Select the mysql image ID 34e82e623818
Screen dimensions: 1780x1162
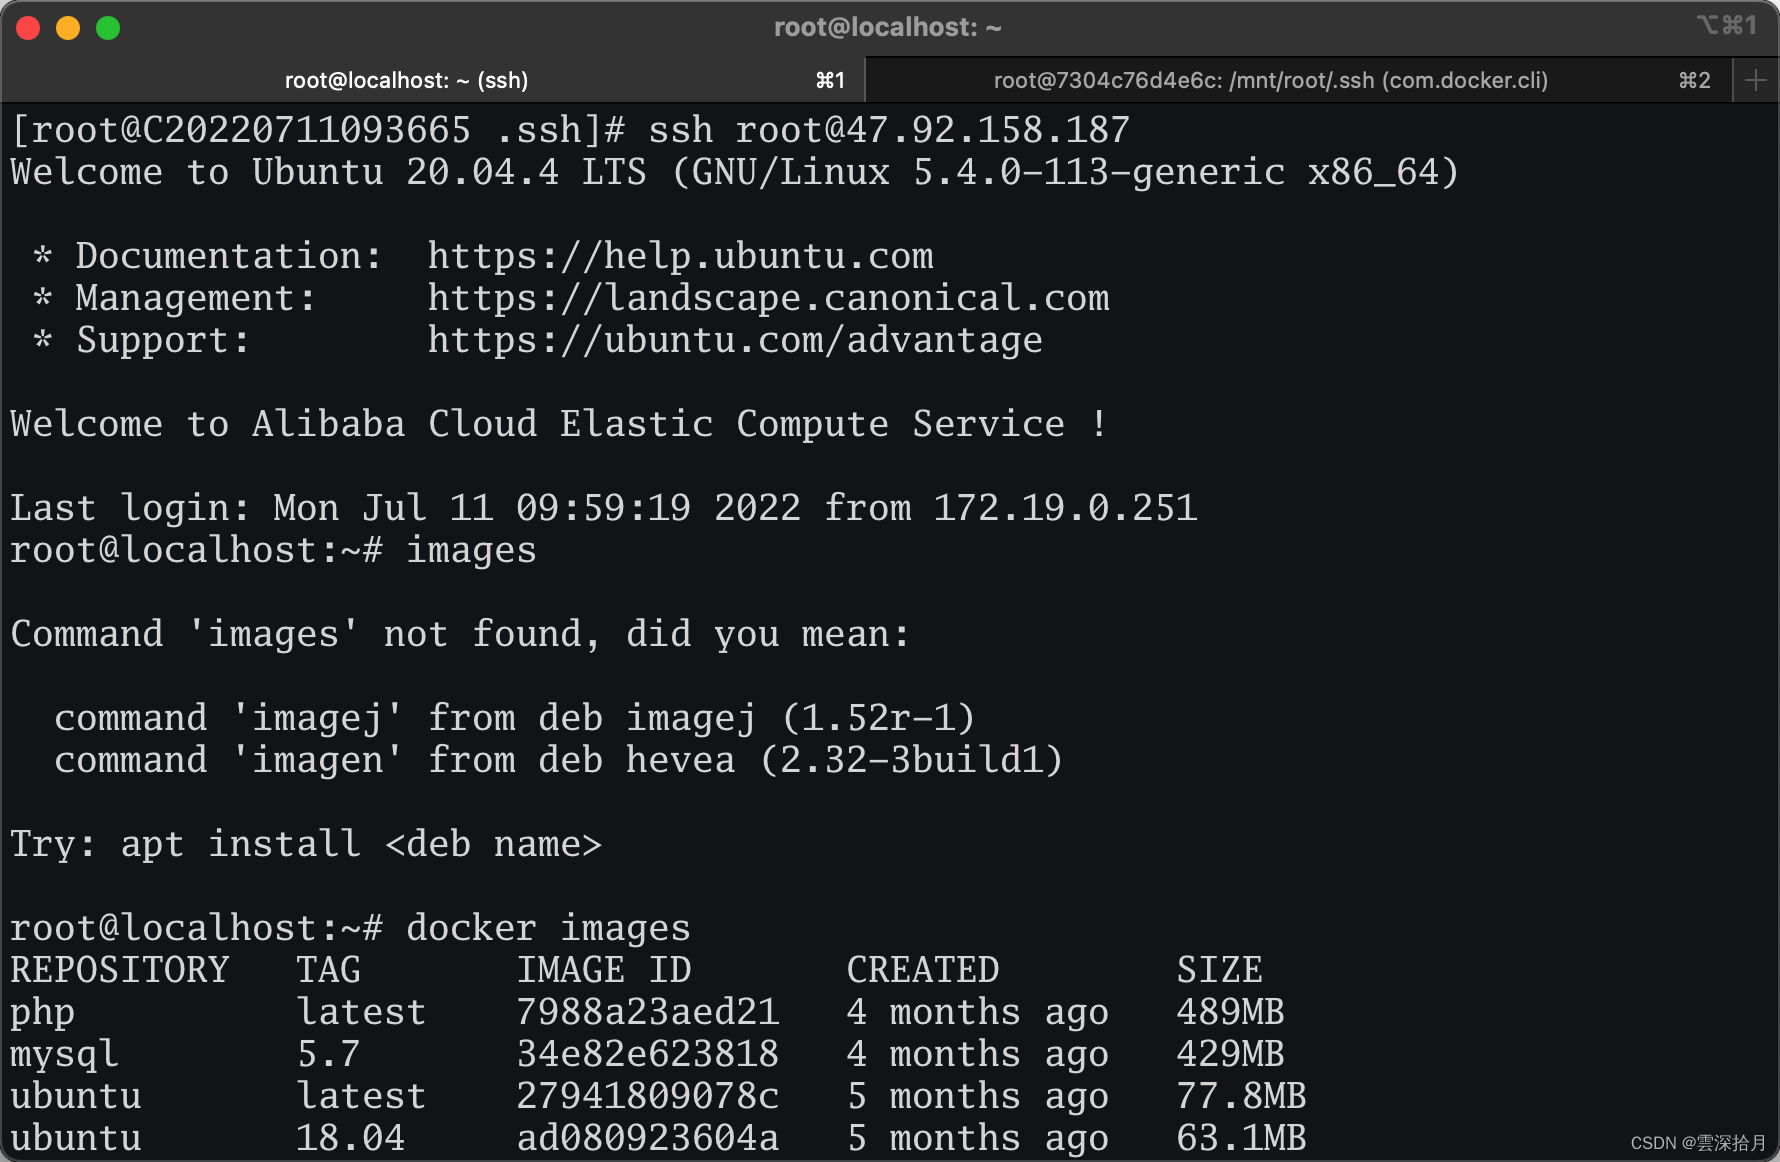(x=648, y=1053)
